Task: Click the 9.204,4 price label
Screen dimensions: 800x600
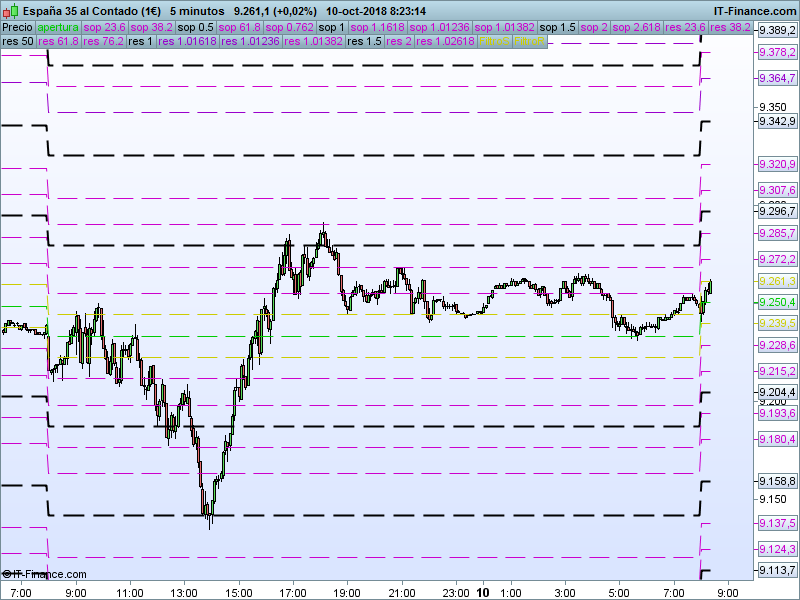Action: 777,392
